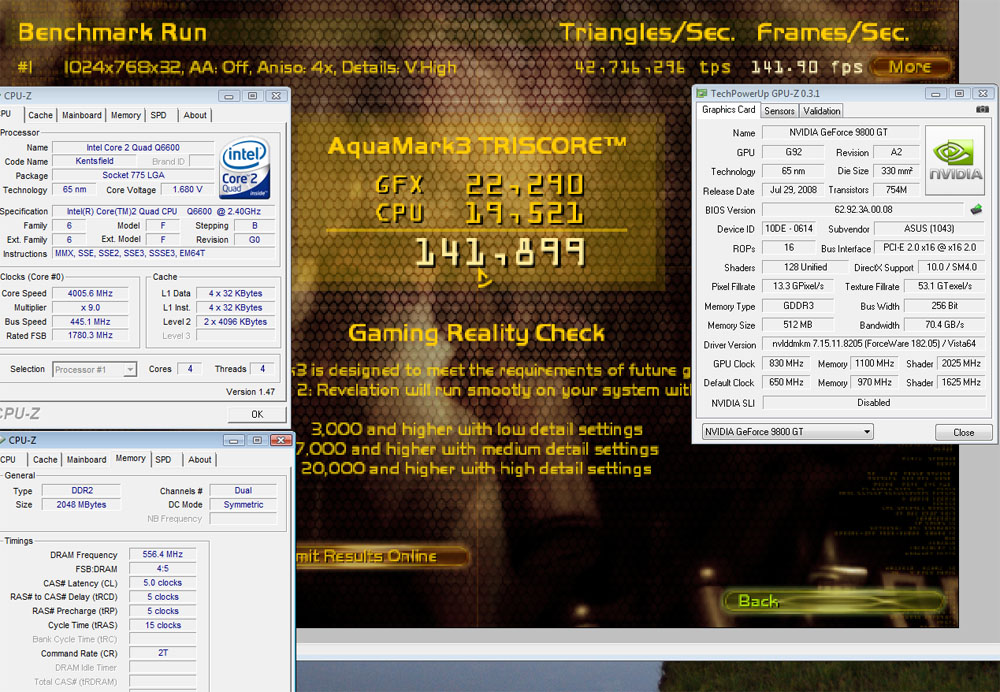Click the Shaders 128 Unified field

click(805, 267)
